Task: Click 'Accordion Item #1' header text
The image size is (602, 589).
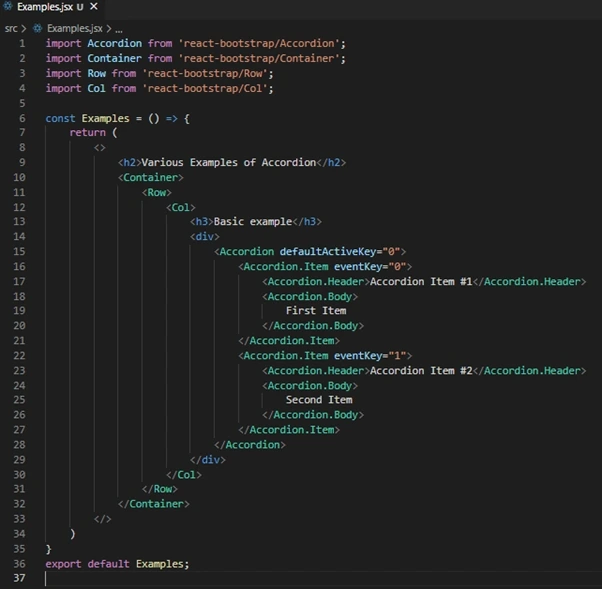Action: click(421, 281)
